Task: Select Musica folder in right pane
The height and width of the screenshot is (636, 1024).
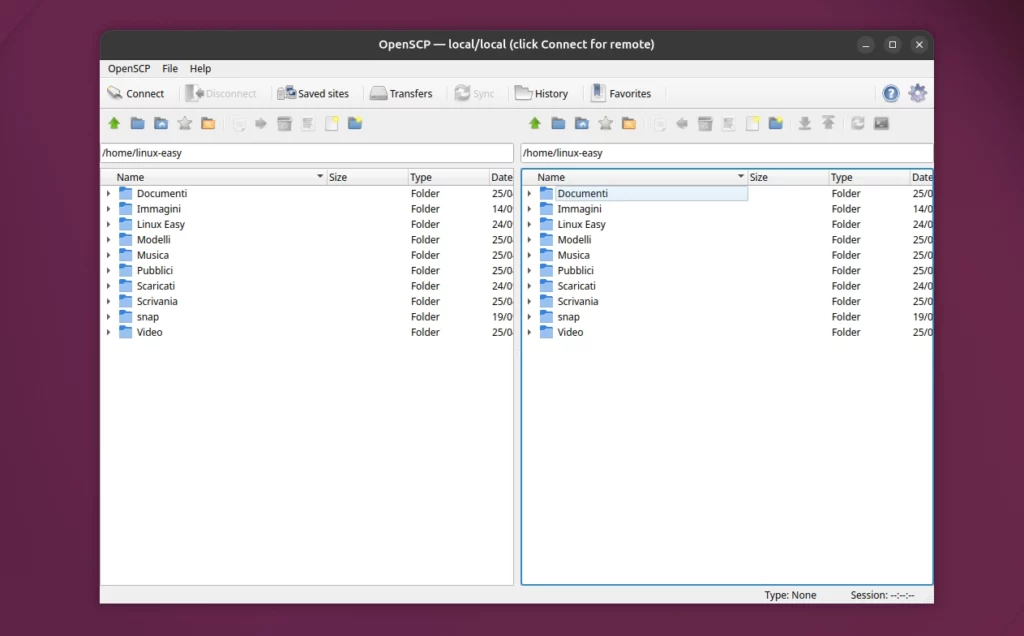Action: pyautogui.click(x=573, y=255)
